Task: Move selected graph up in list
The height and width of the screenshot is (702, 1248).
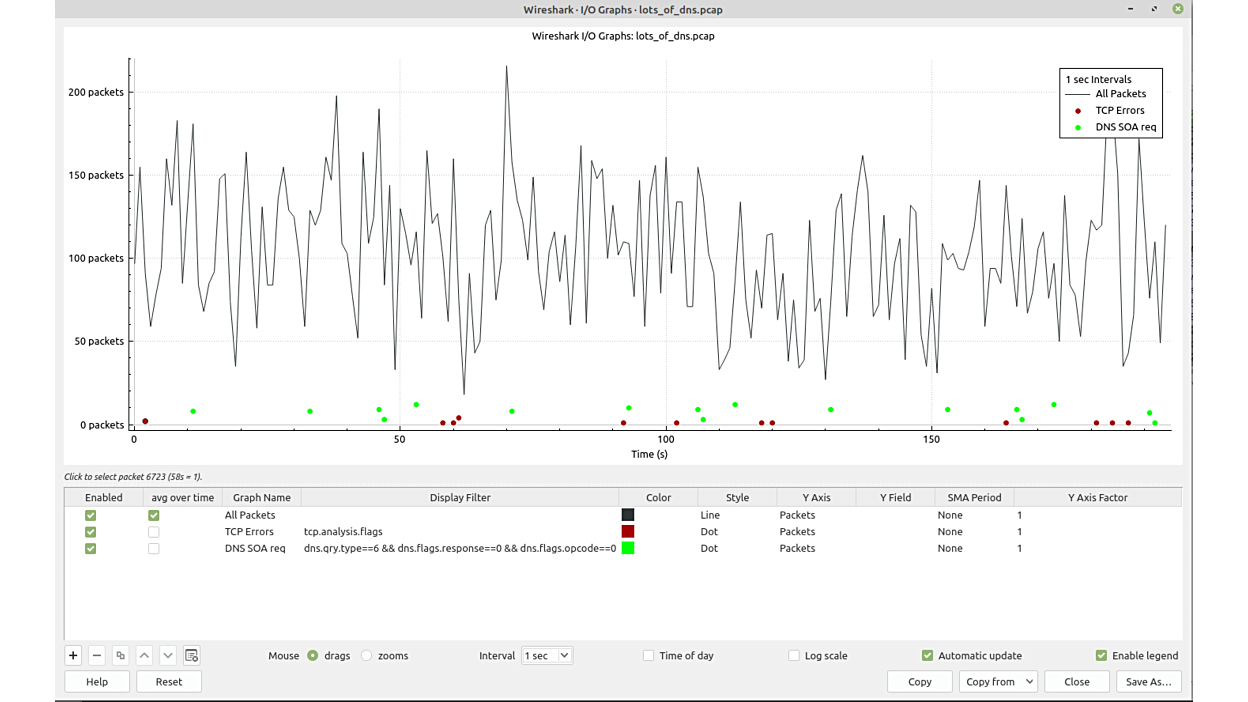Action: coord(144,656)
